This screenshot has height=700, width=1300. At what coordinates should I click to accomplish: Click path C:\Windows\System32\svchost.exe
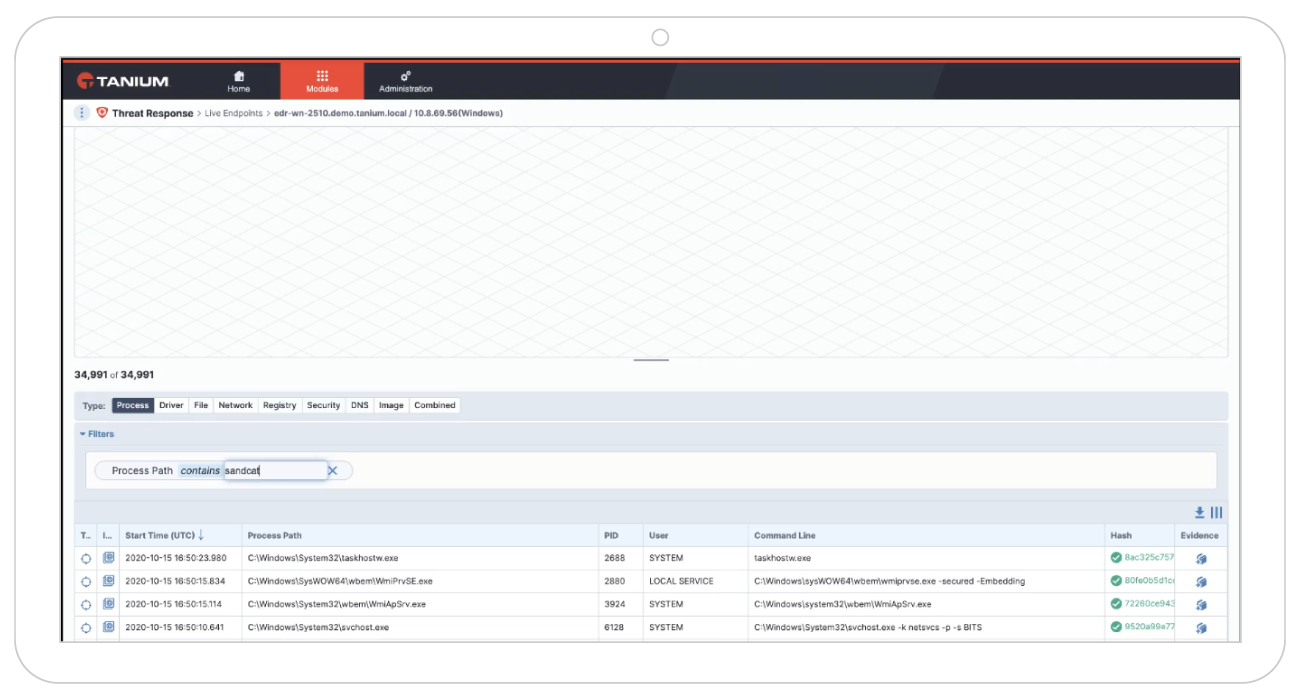[x=318, y=628]
